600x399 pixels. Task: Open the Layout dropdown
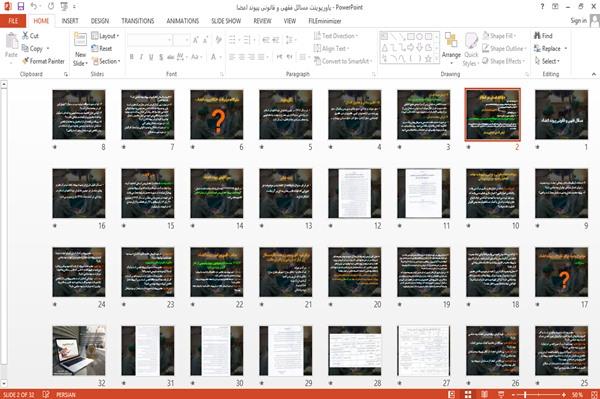coord(105,36)
